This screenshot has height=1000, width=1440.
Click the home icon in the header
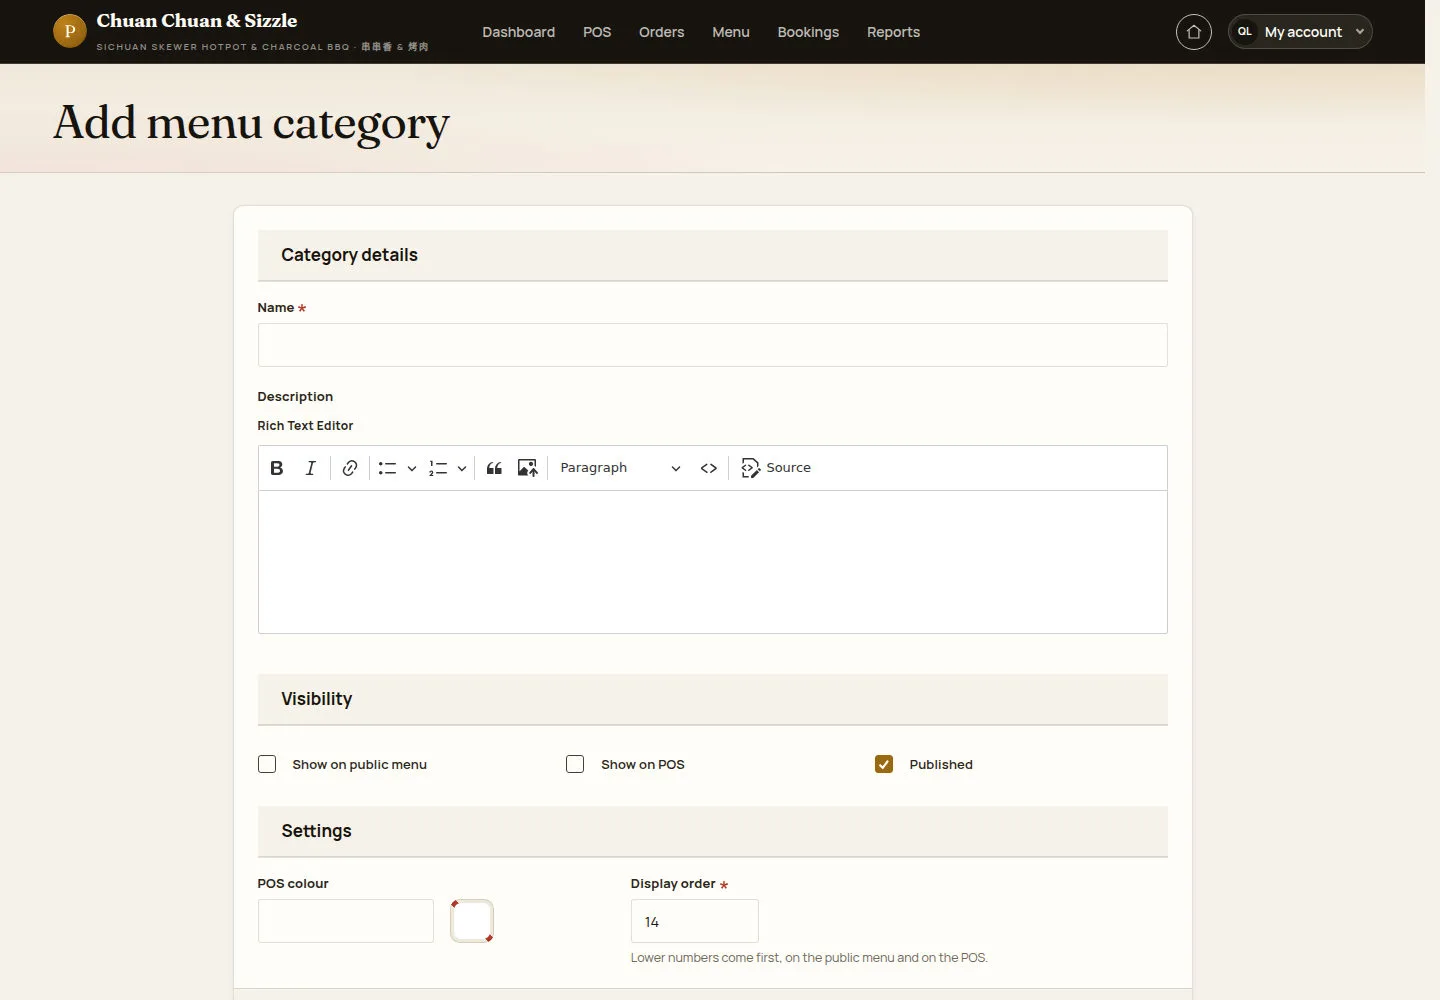coord(1194,32)
